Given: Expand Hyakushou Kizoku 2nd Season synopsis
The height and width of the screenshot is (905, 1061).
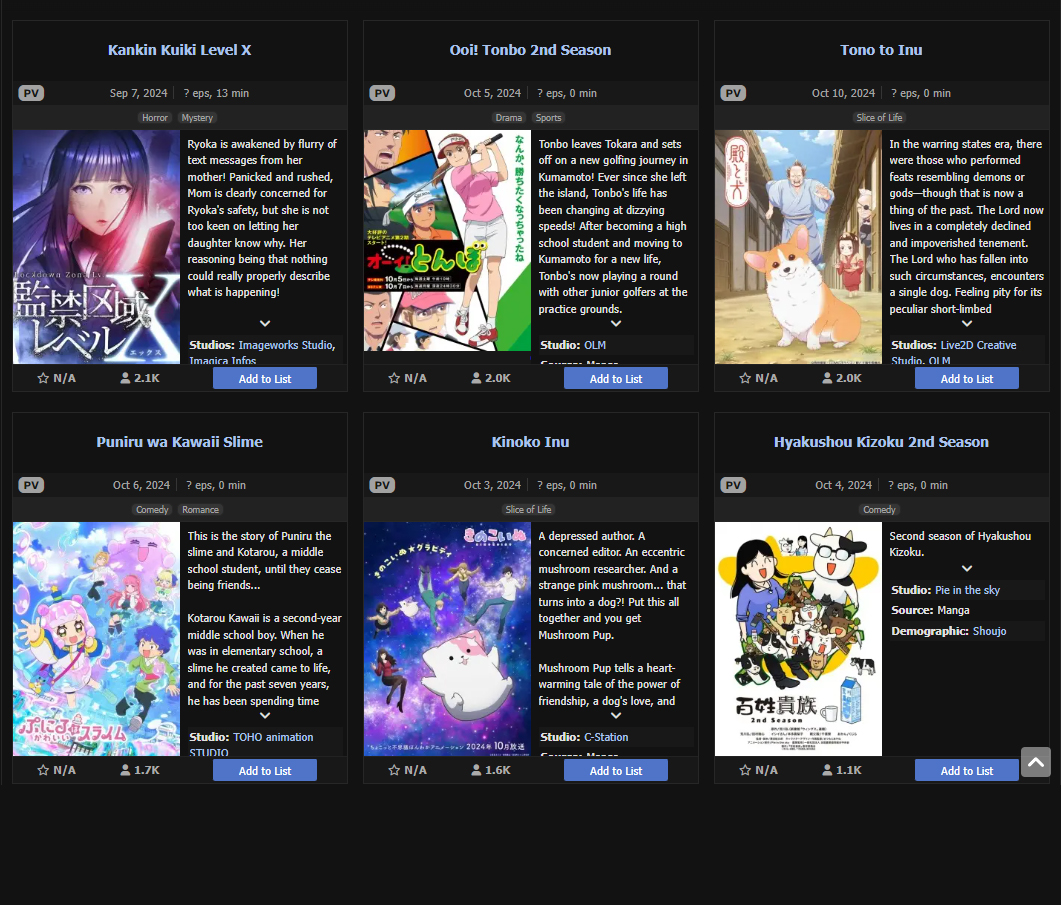Looking at the screenshot, I should [967, 569].
